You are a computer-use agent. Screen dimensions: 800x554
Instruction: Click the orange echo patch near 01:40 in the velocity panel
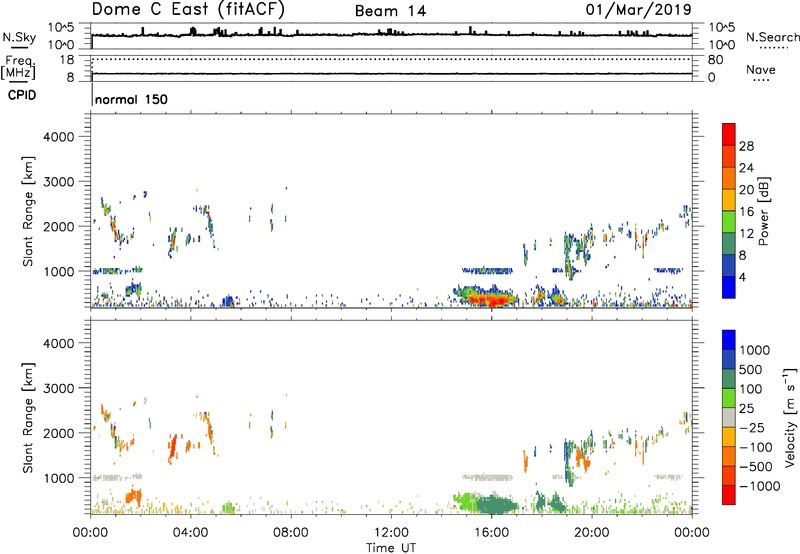tap(134, 496)
